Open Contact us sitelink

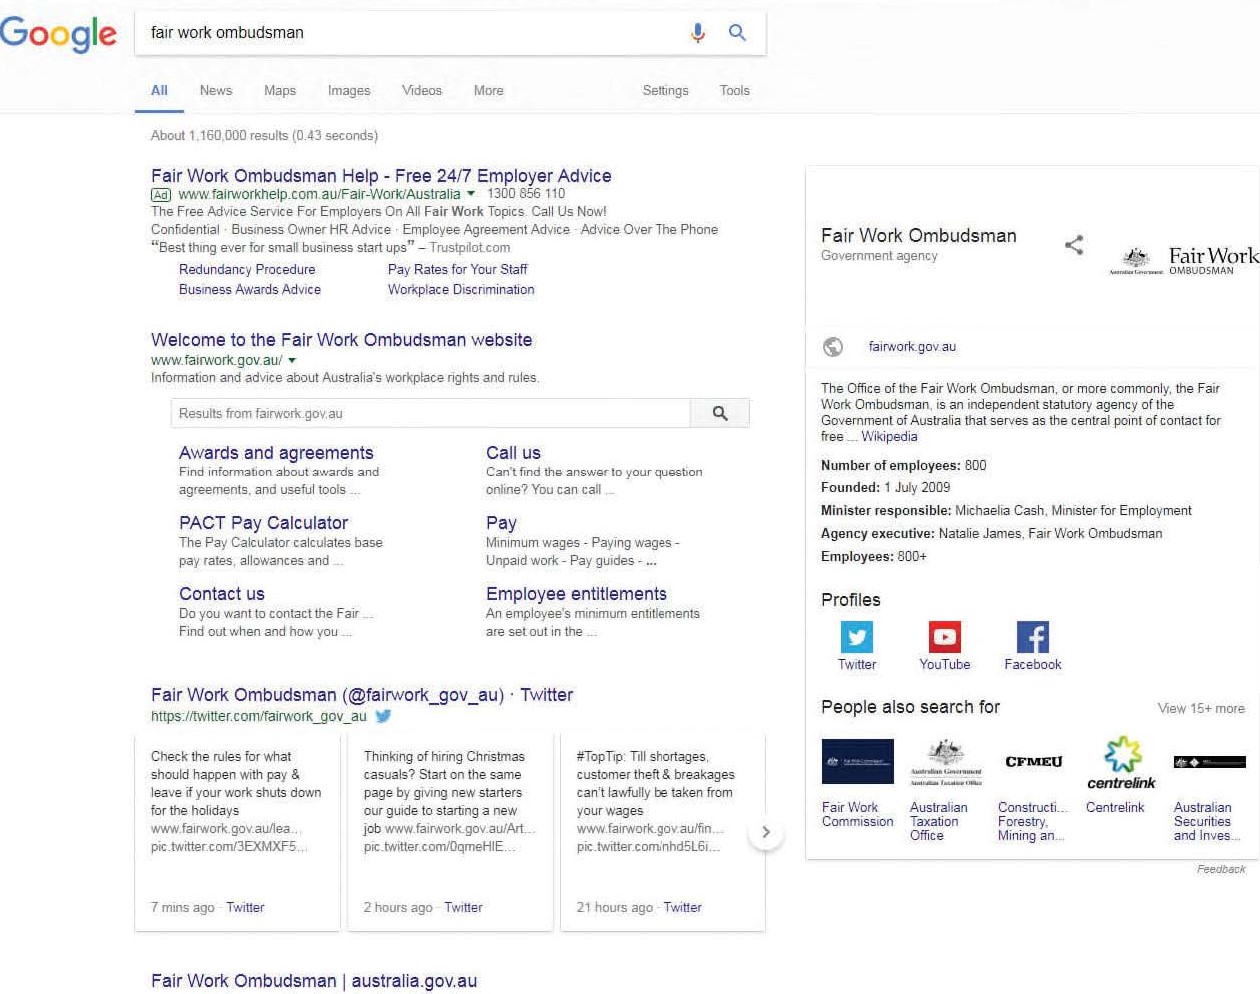[222, 594]
